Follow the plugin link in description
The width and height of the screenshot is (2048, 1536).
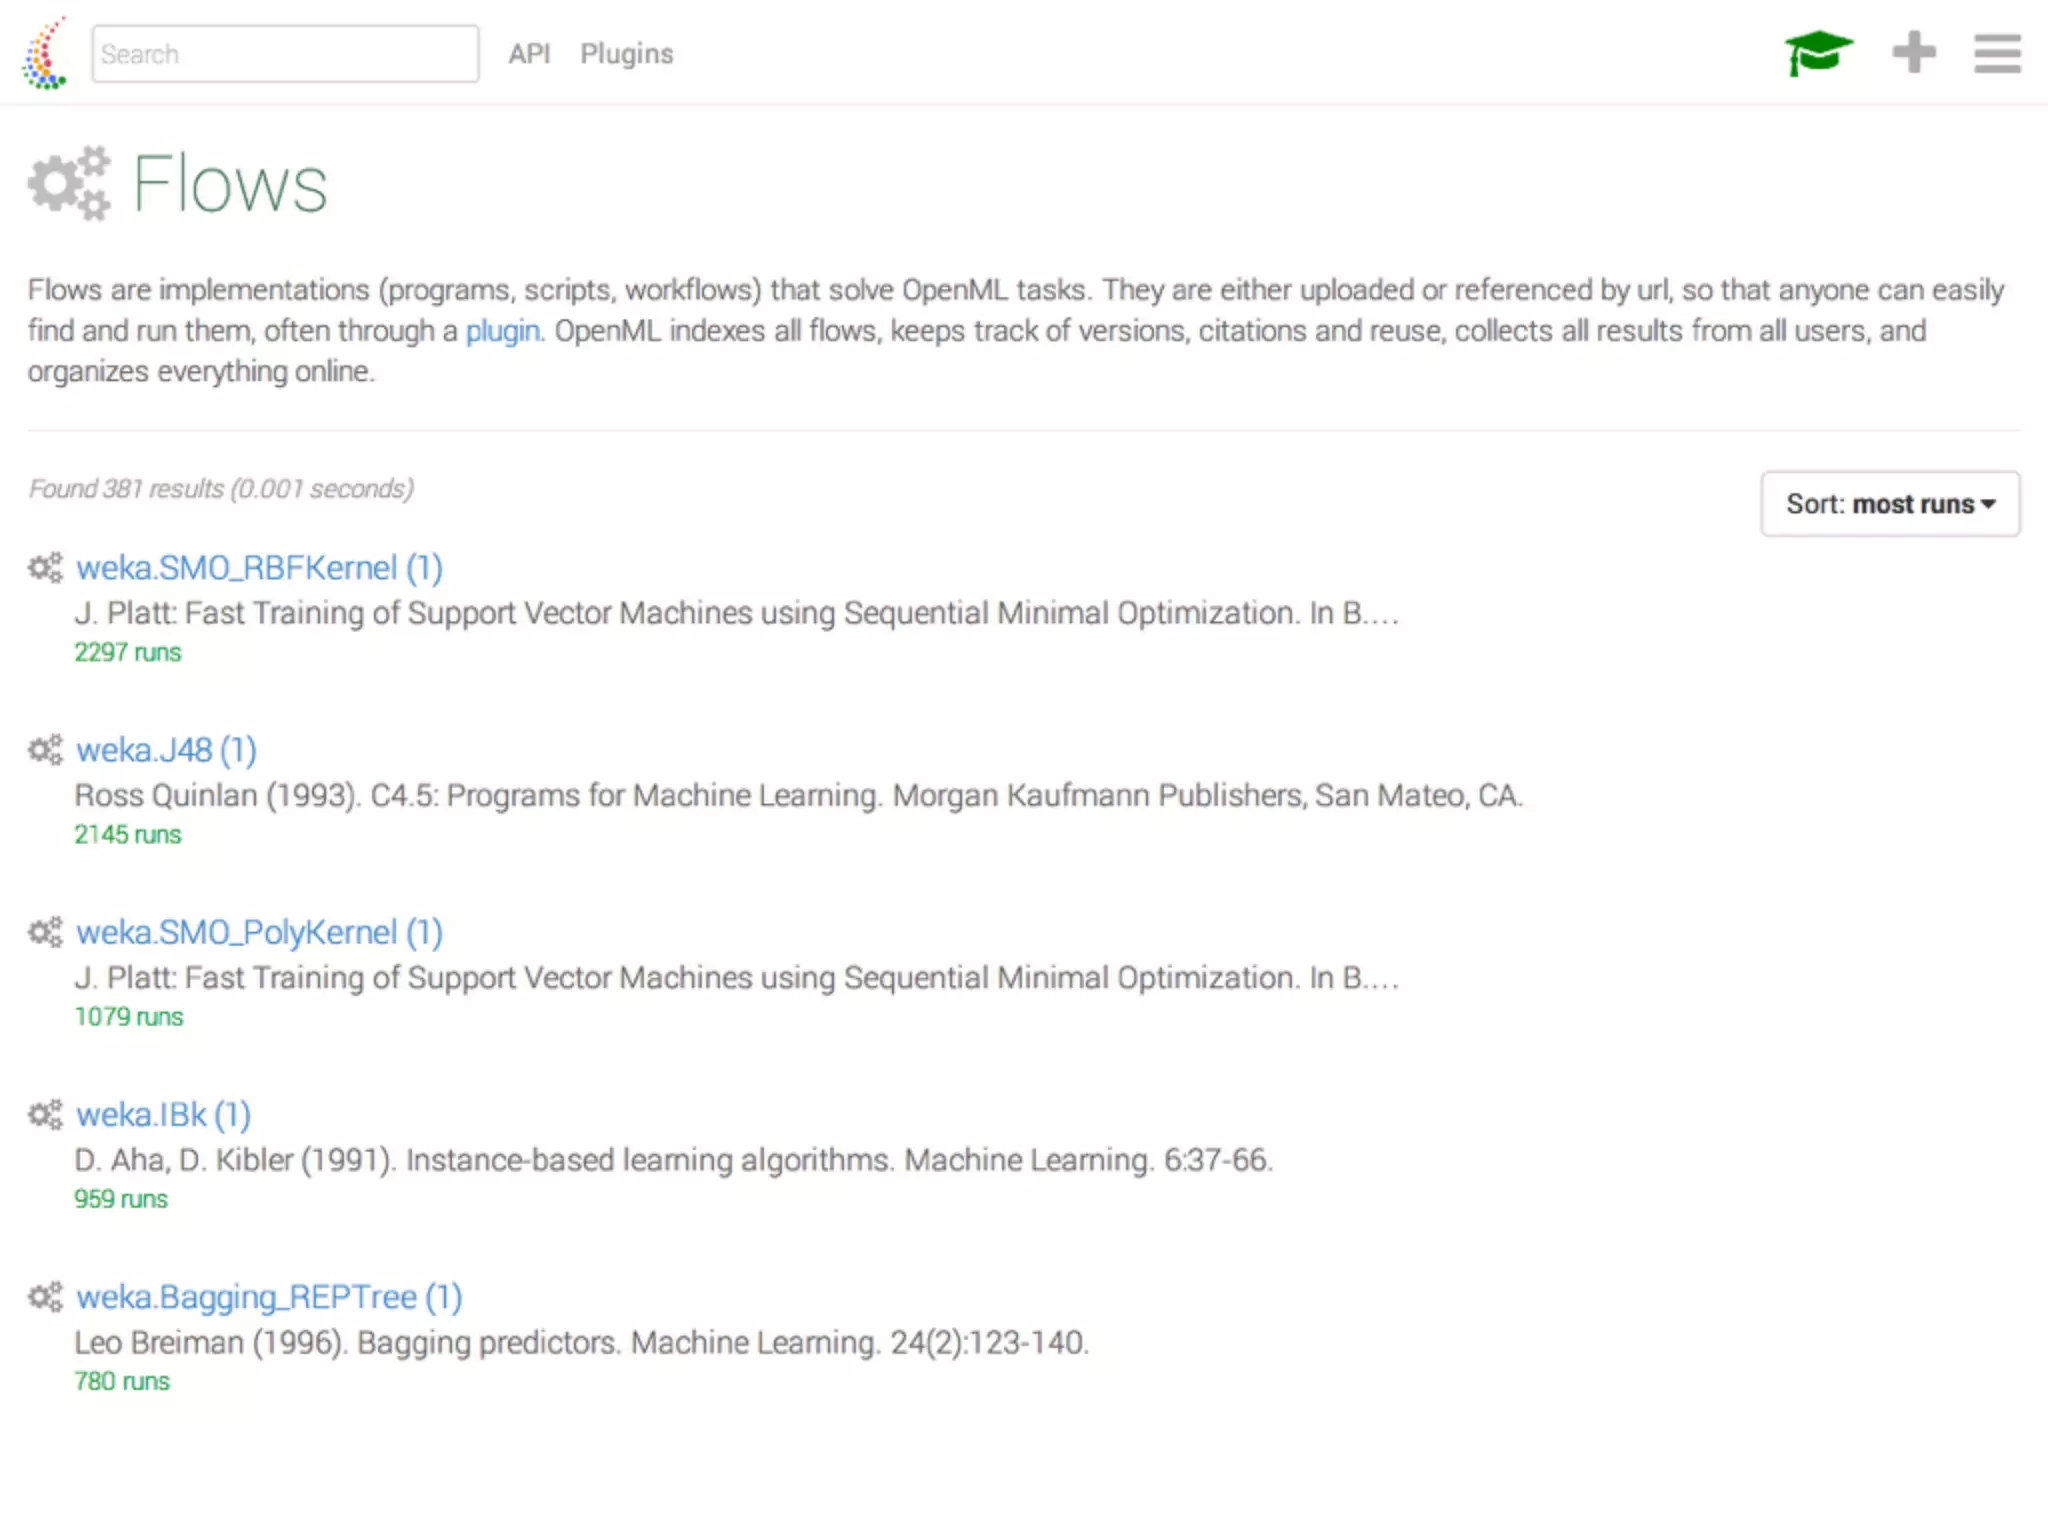(x=503, y=331)
